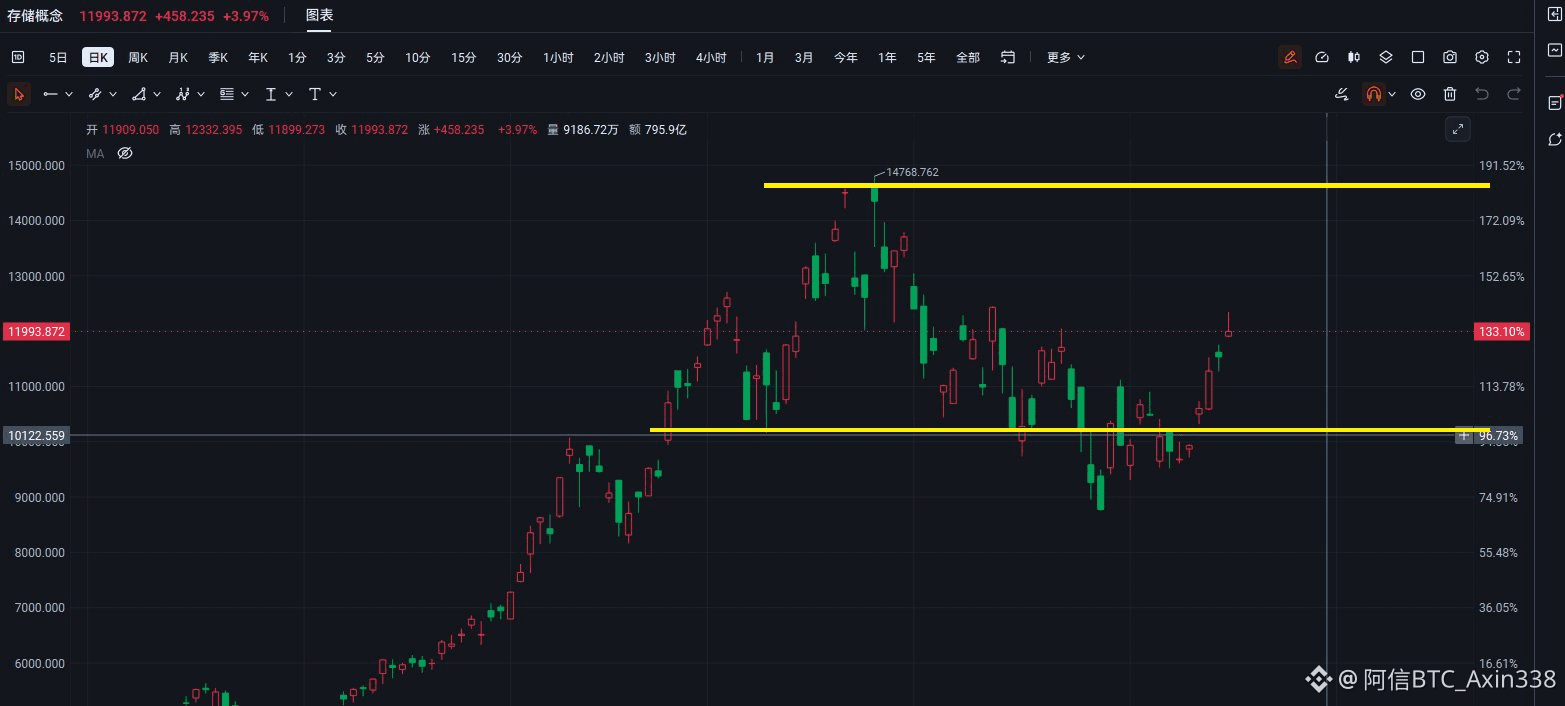Redo the last drawing action
The height and width of the screenshot is (706, 1565).
[1514, 94]
